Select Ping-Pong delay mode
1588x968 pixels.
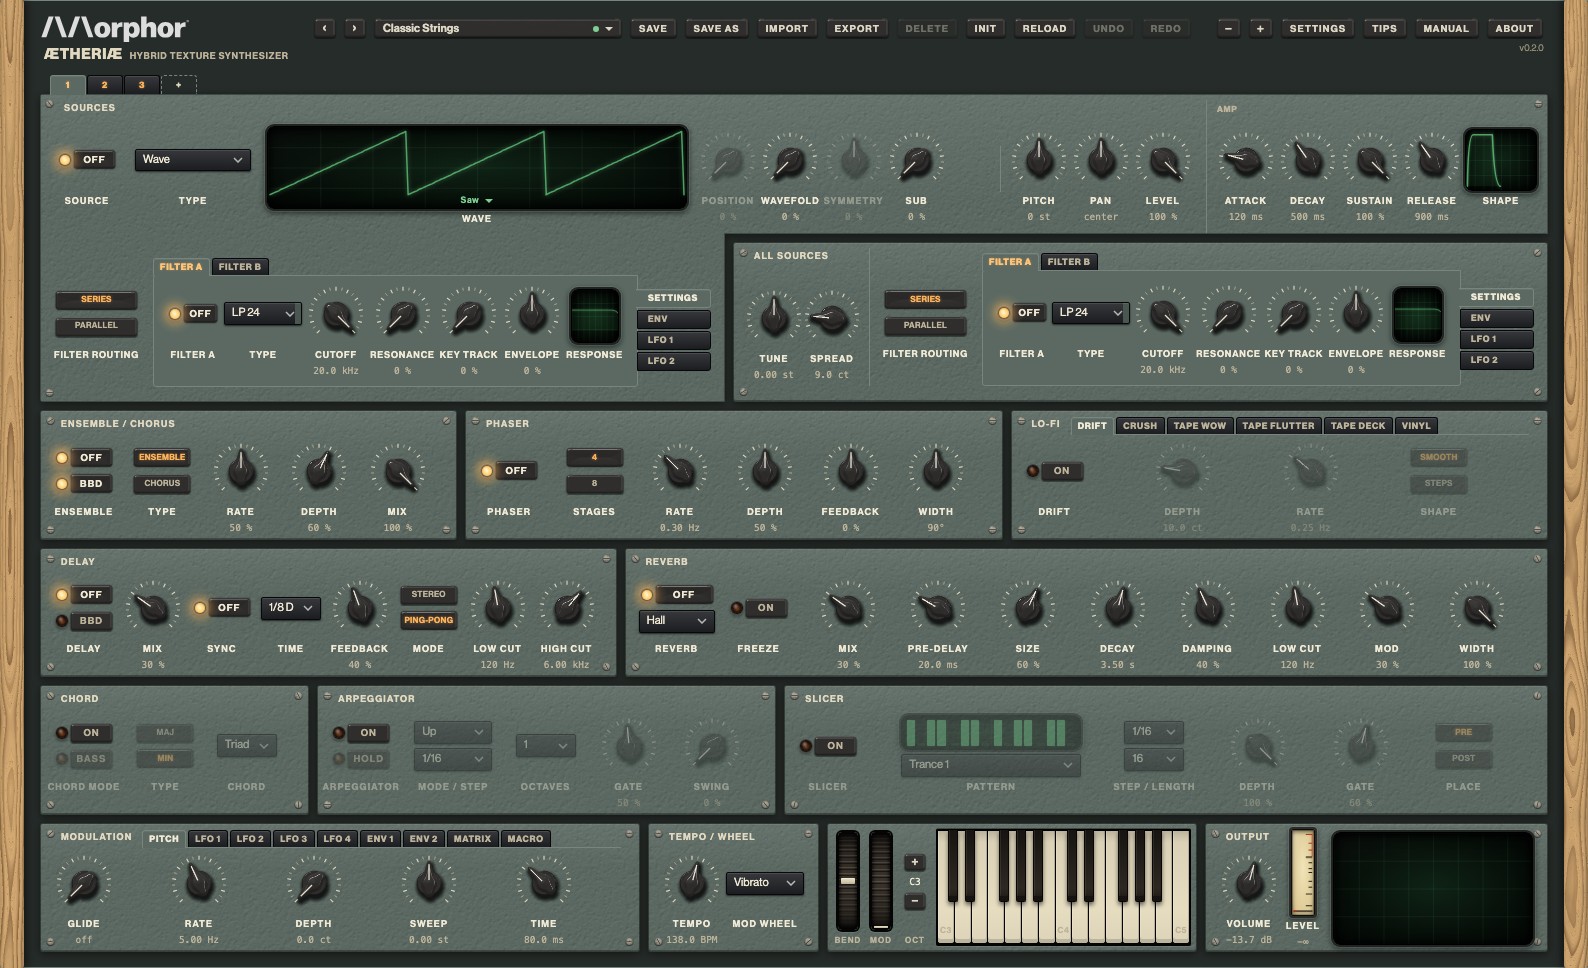(x=428, y=620)
